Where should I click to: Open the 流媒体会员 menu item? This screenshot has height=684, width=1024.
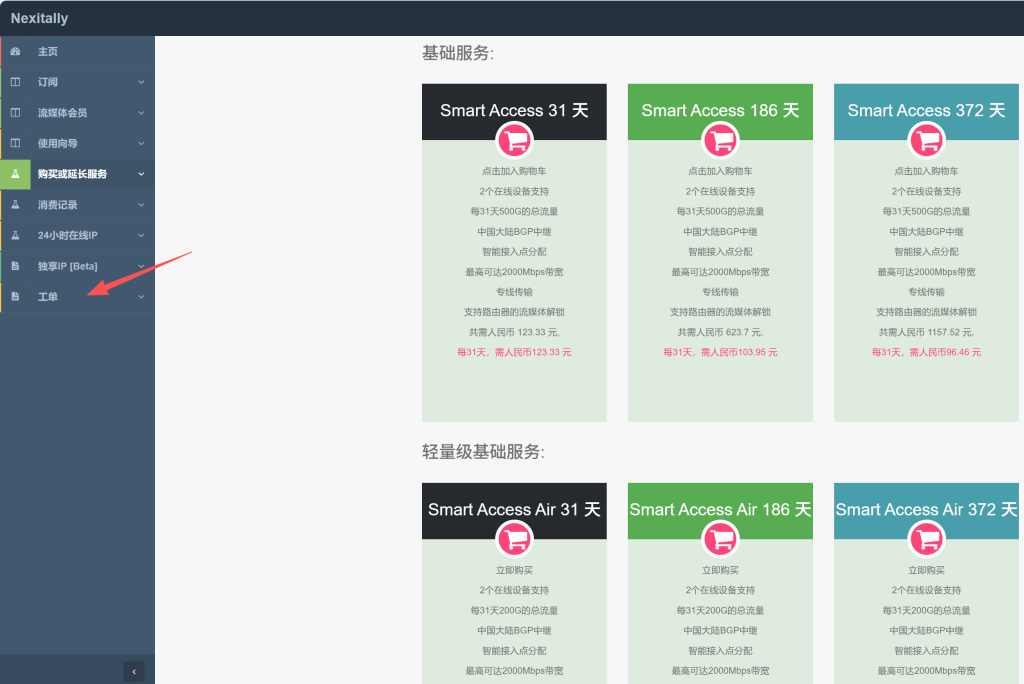pos(78,112)
